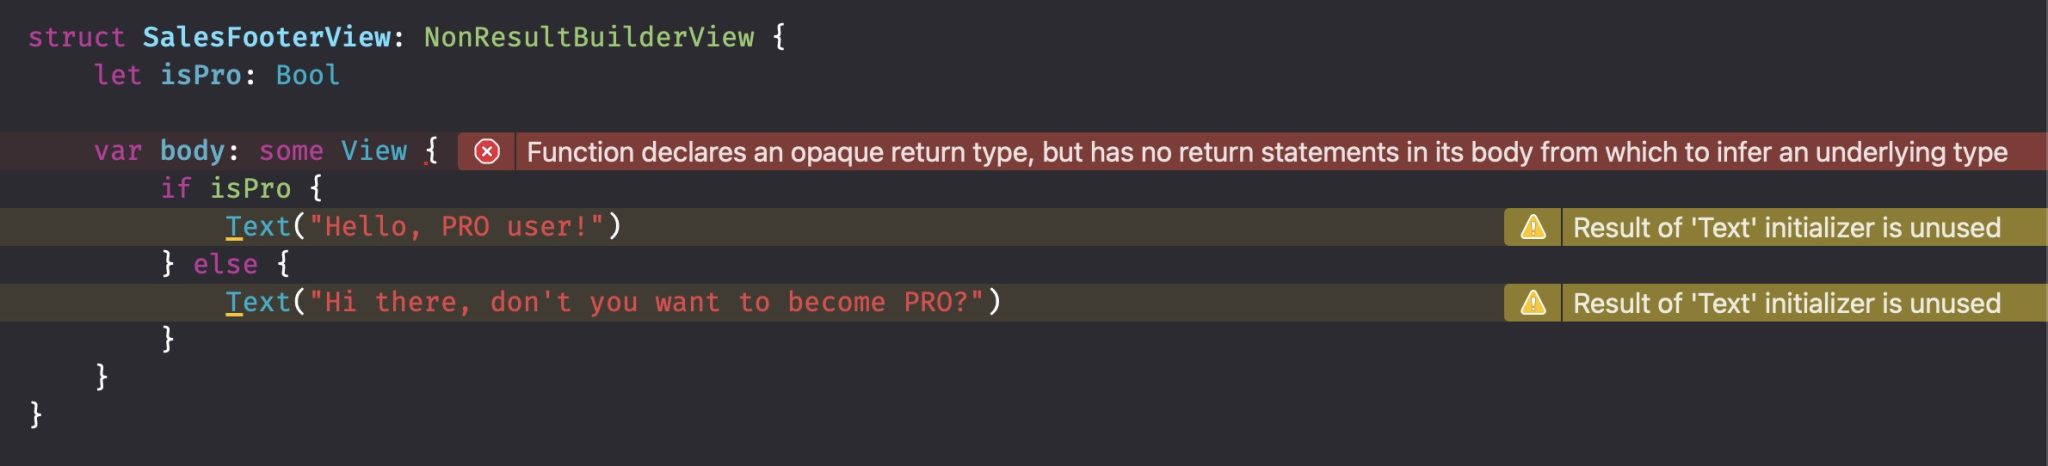The image size is (2048, 466).
Task: Click the warning icon beside the "Hi there" line
Action: [1533, 303]
